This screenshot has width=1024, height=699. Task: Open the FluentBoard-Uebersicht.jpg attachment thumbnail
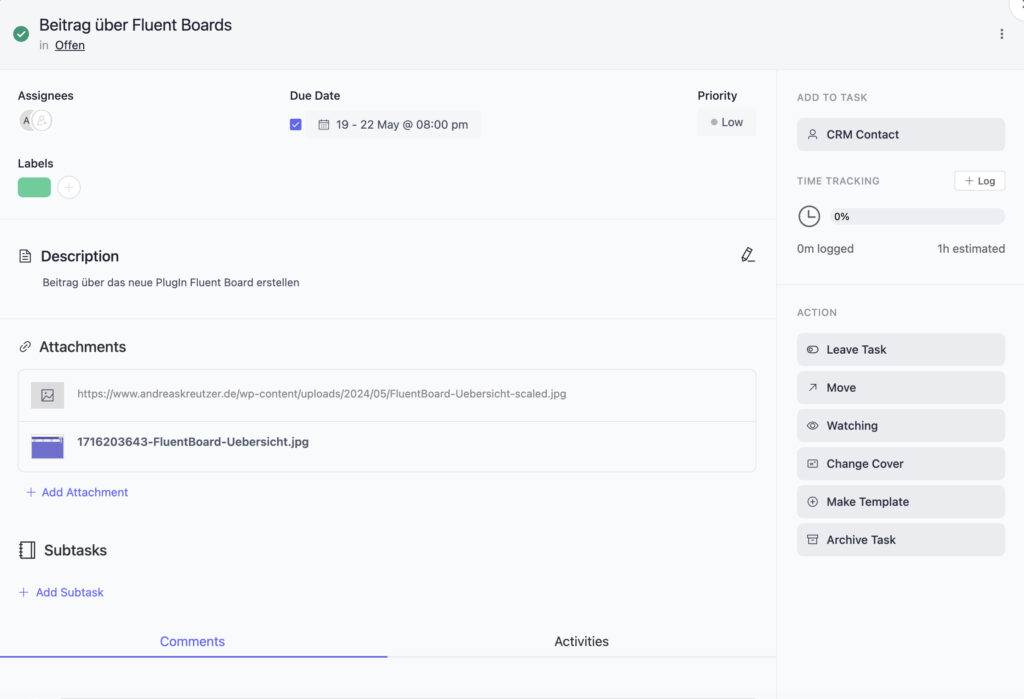coord(47,442)
